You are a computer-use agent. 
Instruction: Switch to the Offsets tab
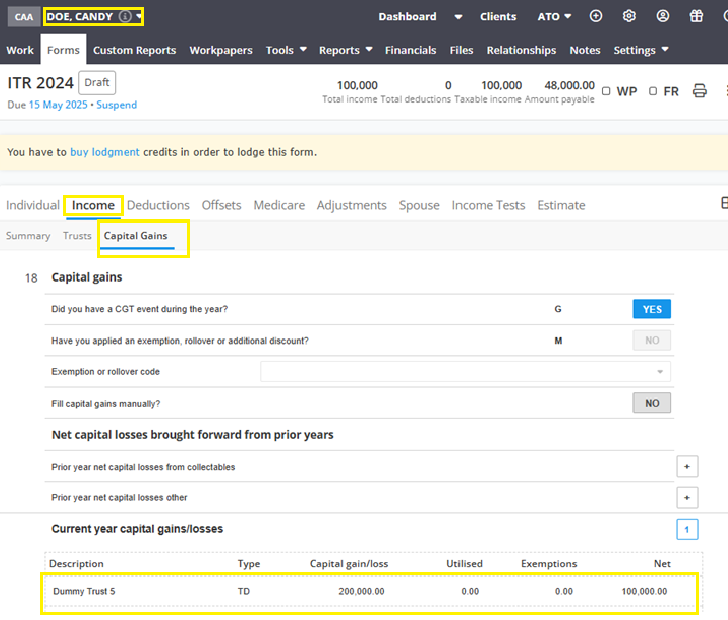pos(221,205)
